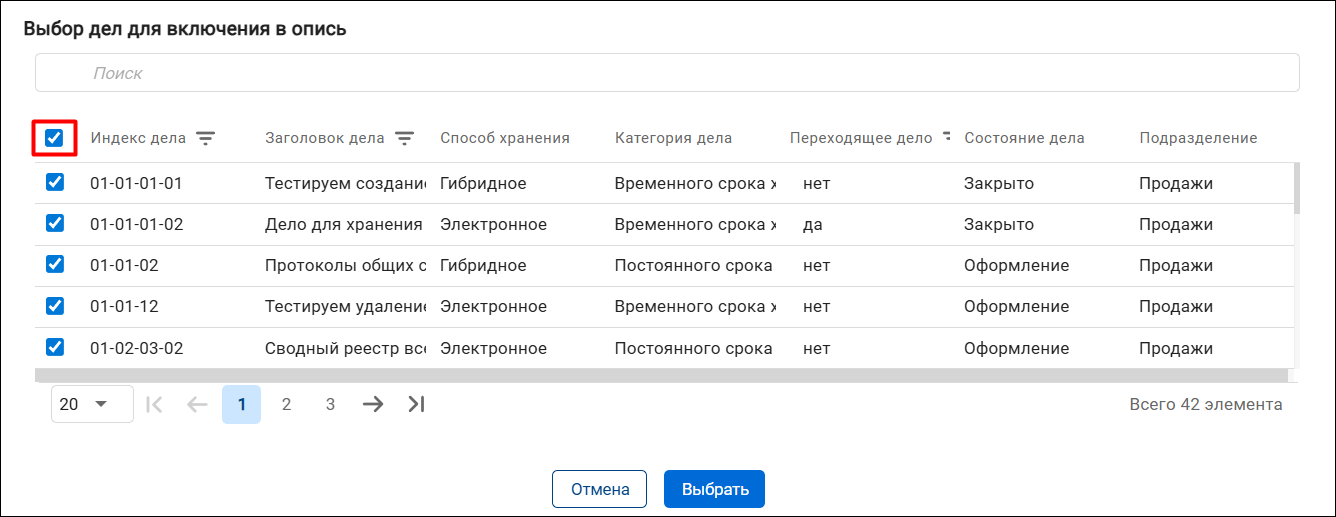Click Категория дела column header
The image size is (1336, 517).
[x=673, y=138]
